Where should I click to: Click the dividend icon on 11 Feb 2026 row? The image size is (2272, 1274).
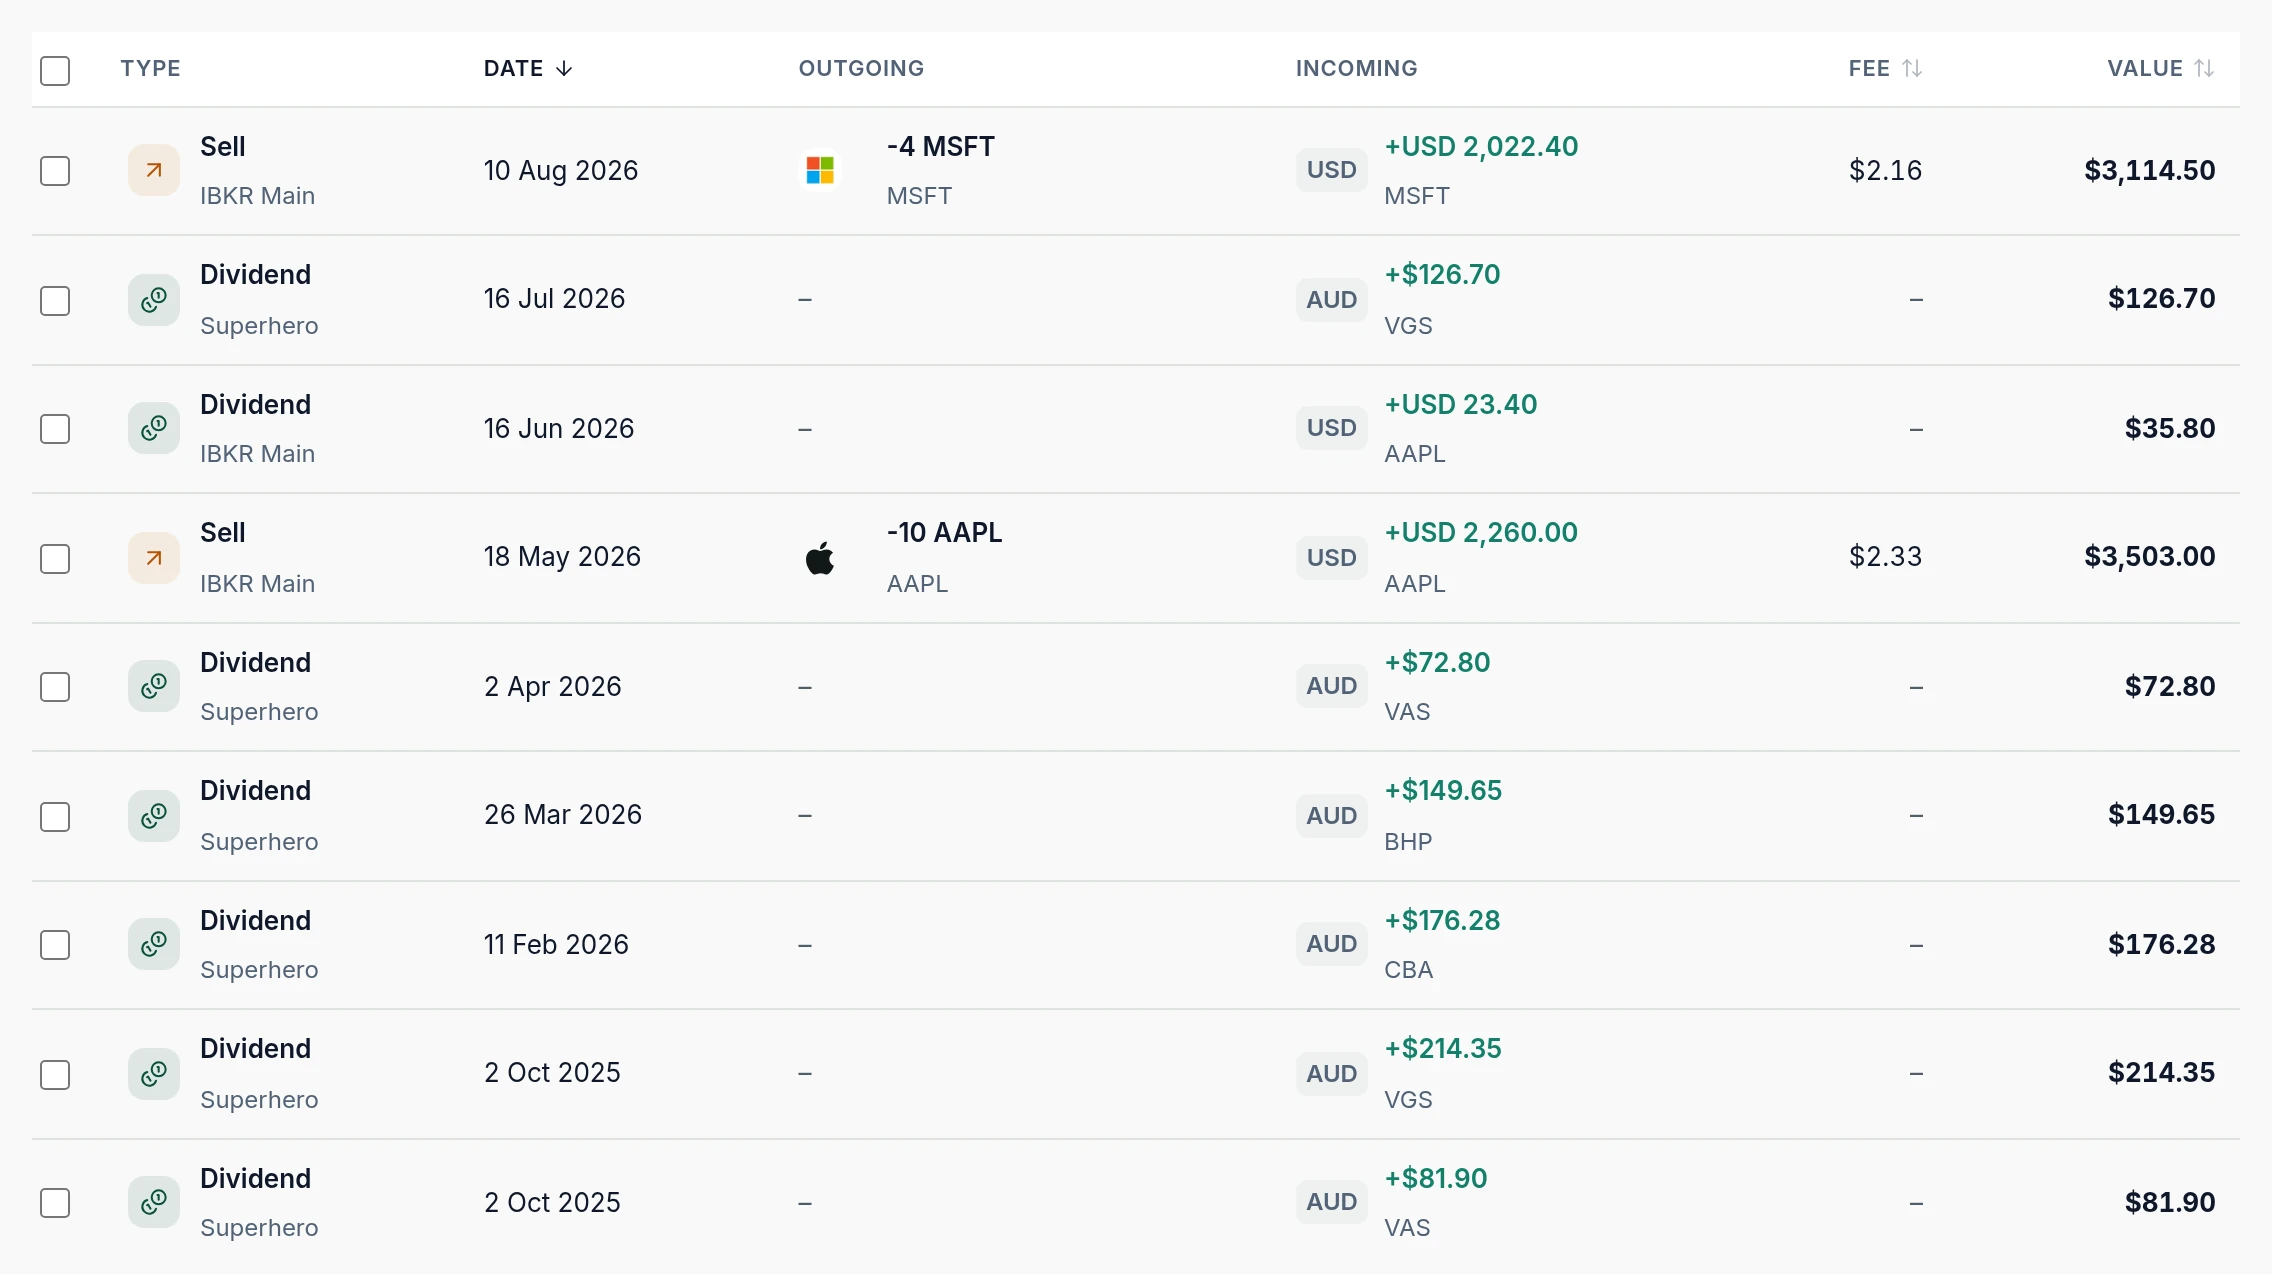click(154, 944)
